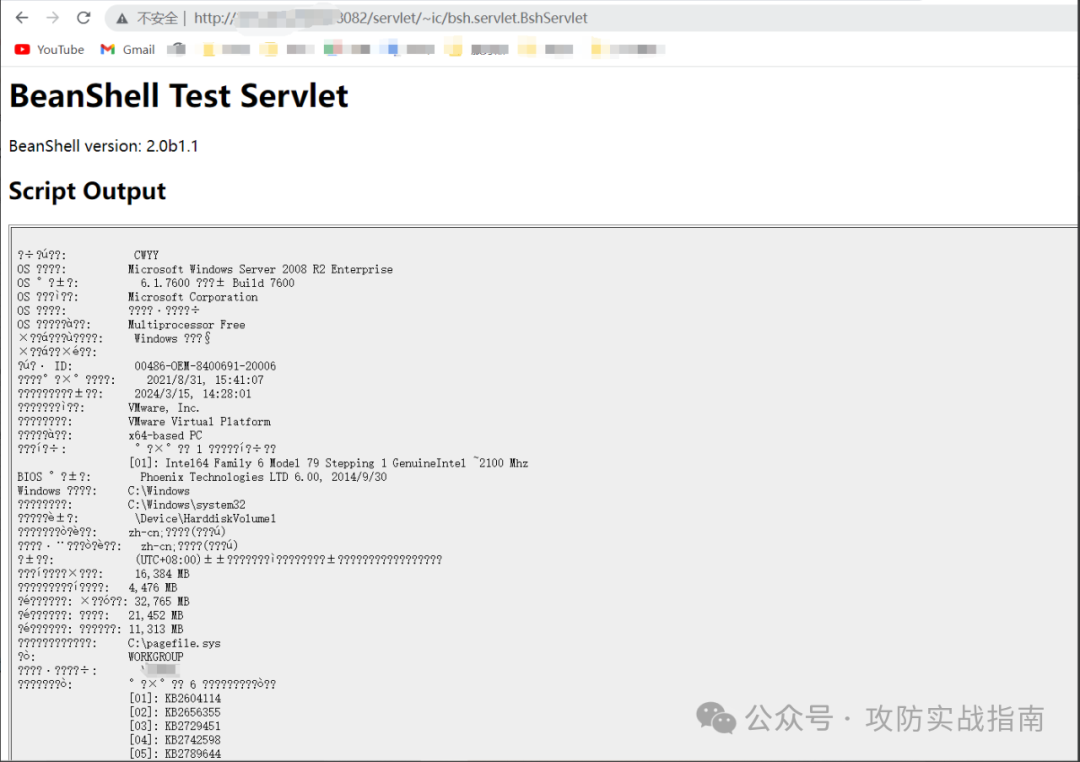Click the "6.1.7600" Build 7600 version line

click(x=218, y=283)
